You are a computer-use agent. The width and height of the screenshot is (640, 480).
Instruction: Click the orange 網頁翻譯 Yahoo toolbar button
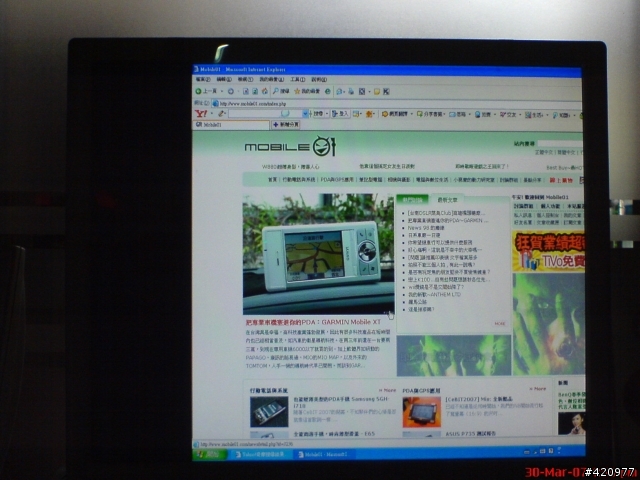(395, 114)
